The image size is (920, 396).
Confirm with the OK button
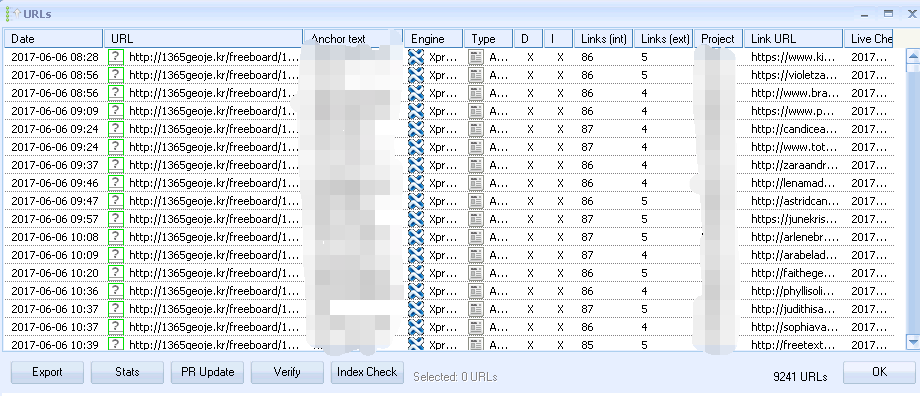click(880, 373)
